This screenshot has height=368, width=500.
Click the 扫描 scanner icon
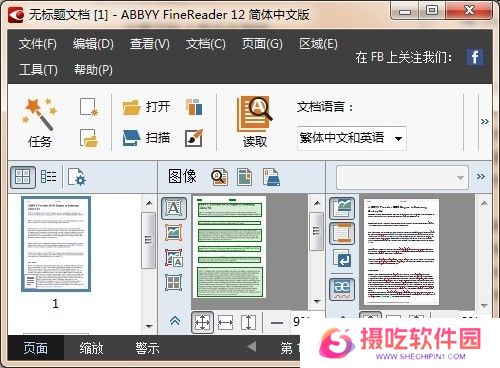131,138
